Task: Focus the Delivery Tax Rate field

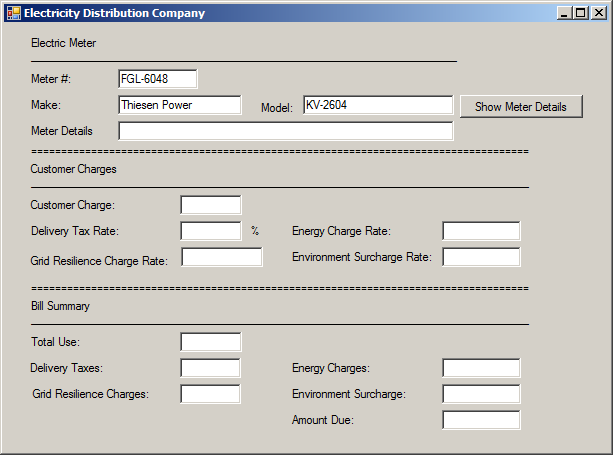Action: coord(211,231)
